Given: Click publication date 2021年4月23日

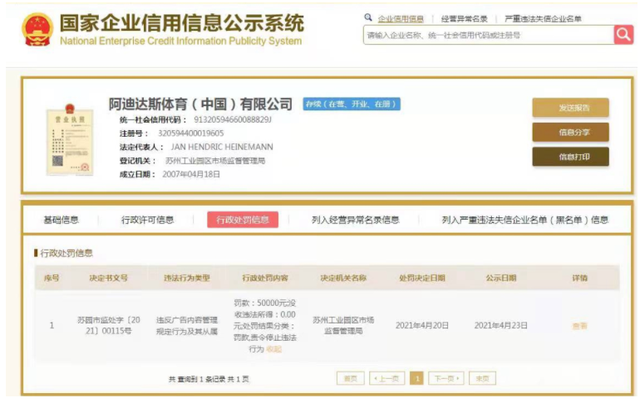Looking at the screenshot, I should tap(501, 325).
